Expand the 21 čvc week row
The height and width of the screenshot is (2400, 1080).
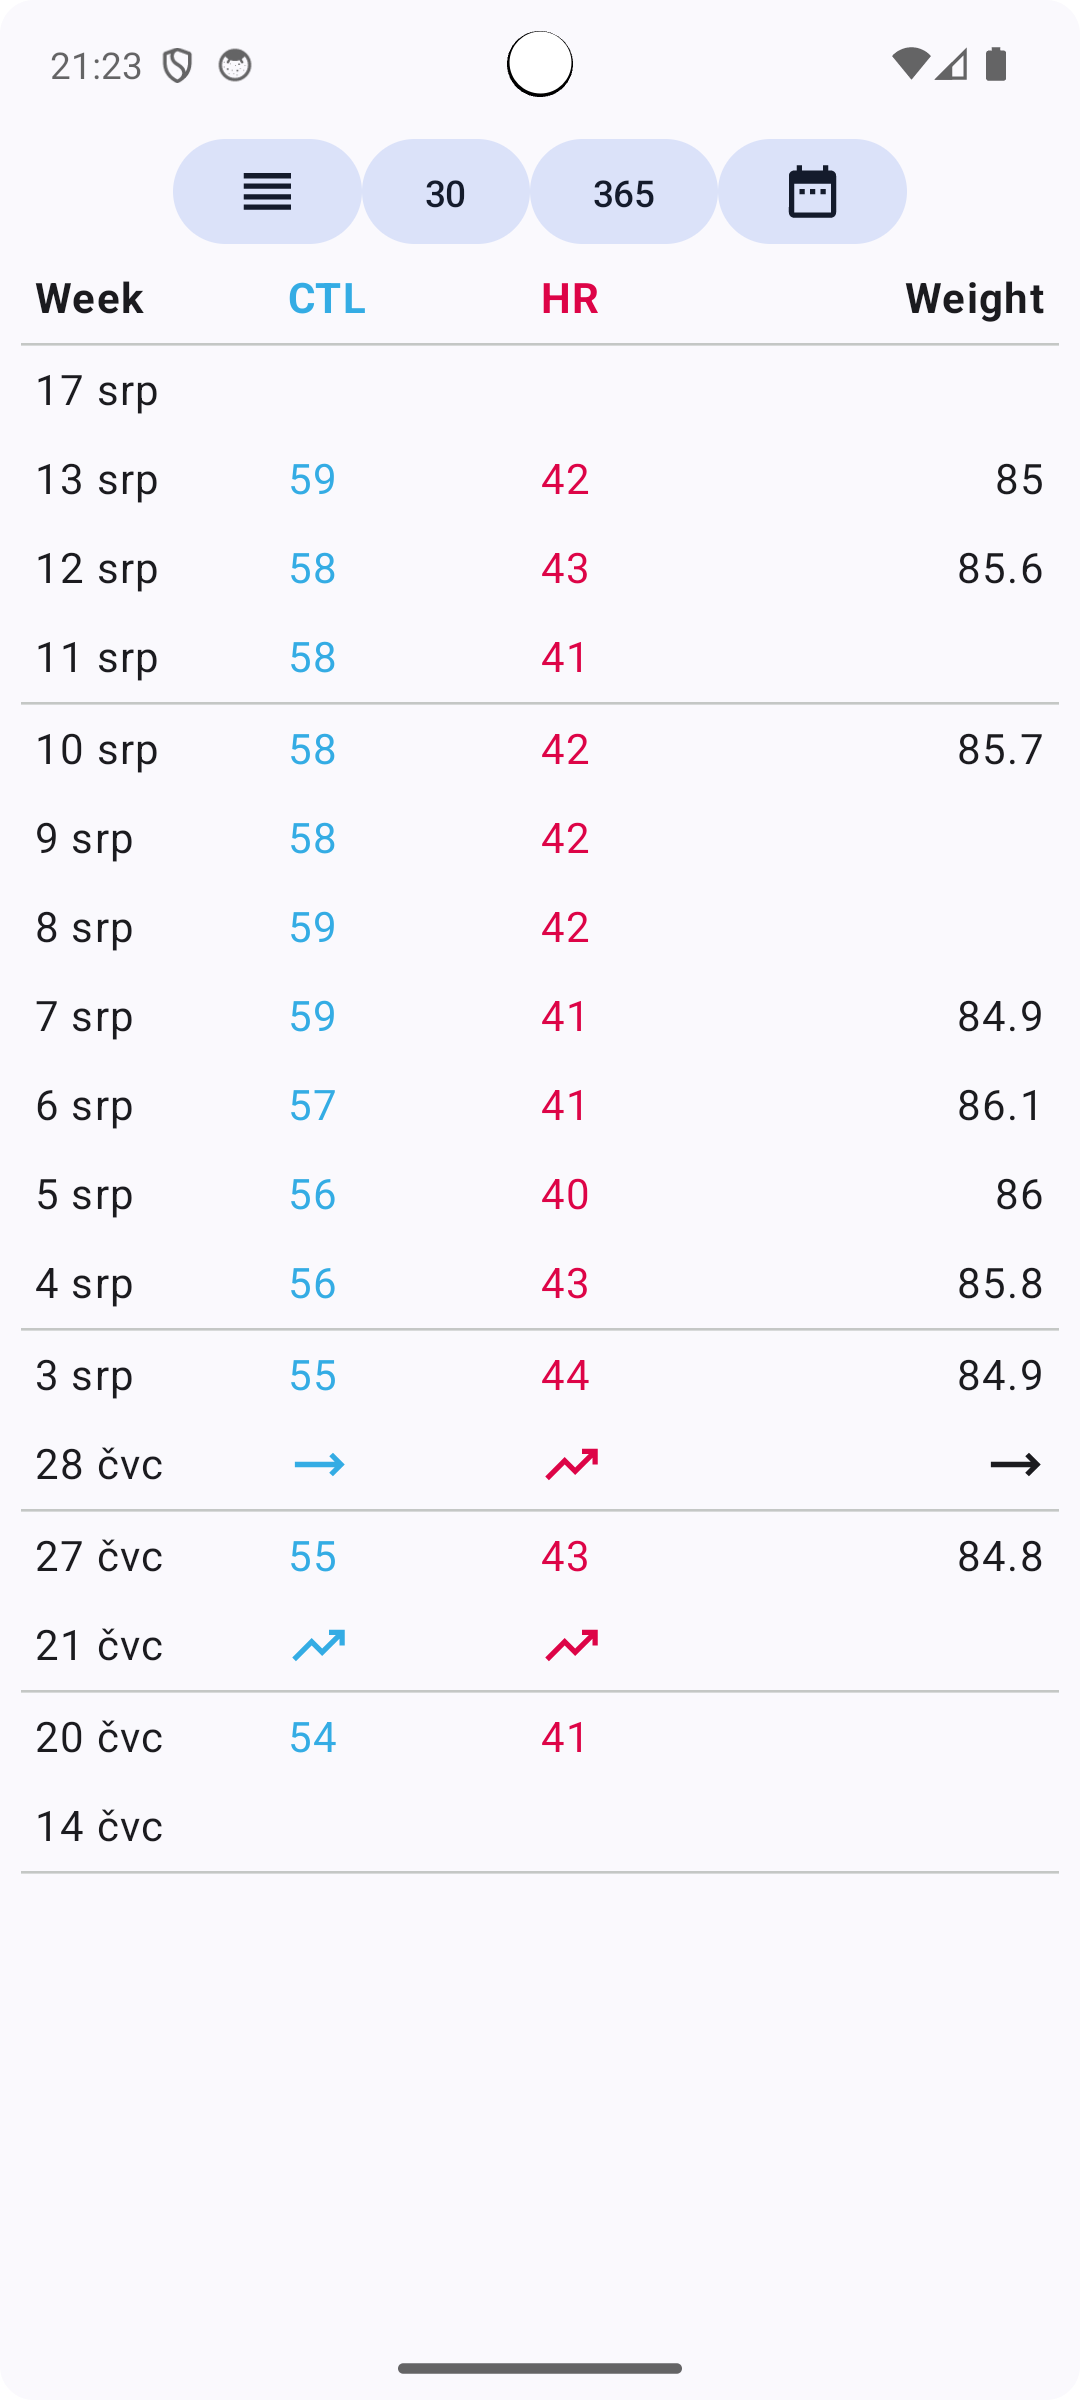pyautogui.click(x=99, y=1645)
